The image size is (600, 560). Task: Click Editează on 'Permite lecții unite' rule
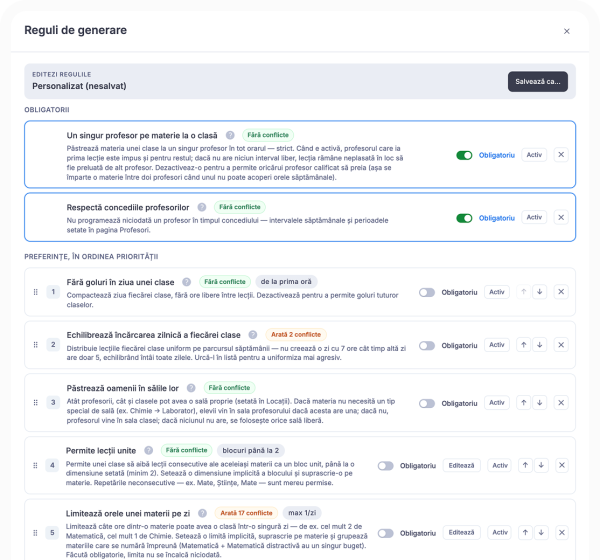tap(461, 465)
